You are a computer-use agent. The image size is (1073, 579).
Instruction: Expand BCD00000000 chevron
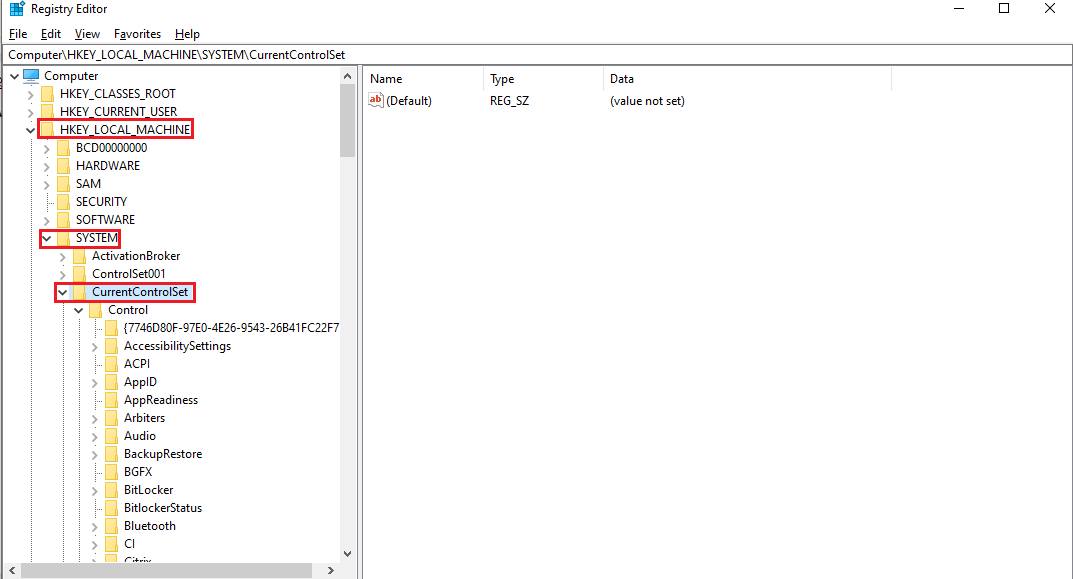[47, 149]
